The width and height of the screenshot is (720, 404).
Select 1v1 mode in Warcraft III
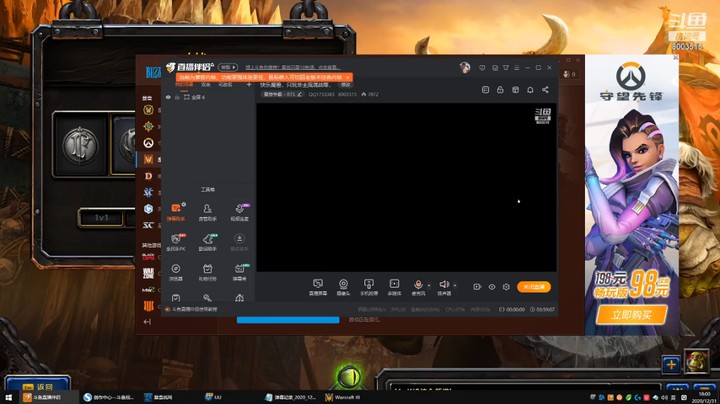pyautogui.click(x=101, y=218)
